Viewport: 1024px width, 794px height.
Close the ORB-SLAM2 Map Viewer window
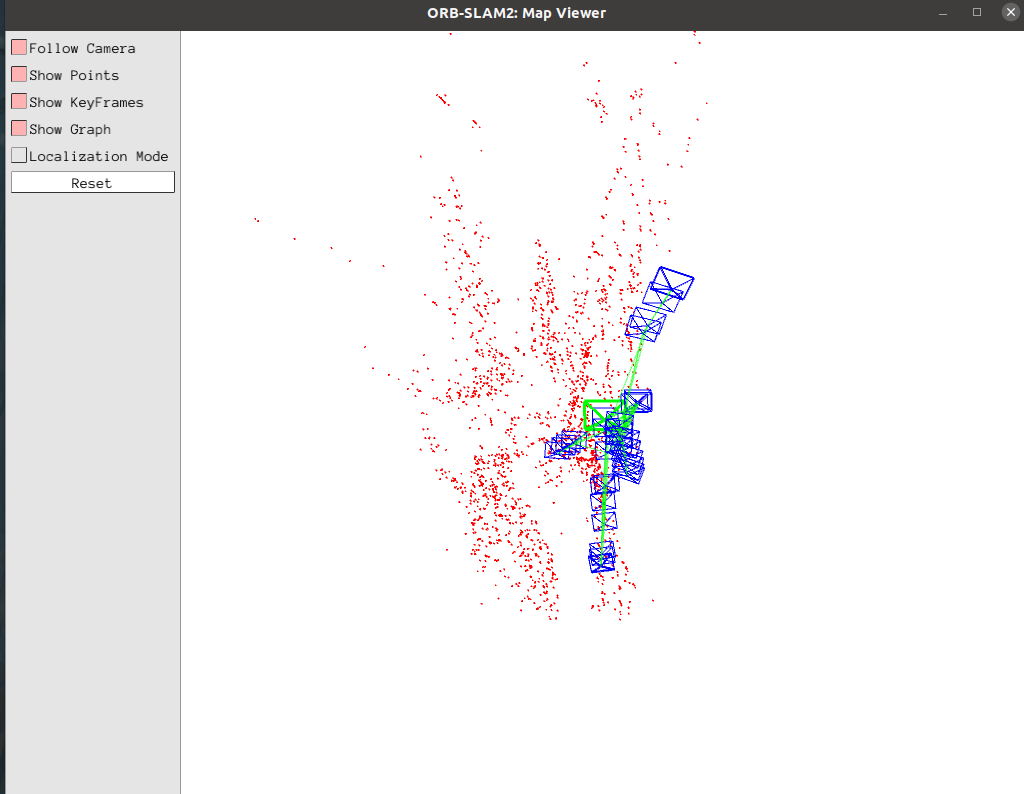pyautogui.click(x=1008, y=13)
